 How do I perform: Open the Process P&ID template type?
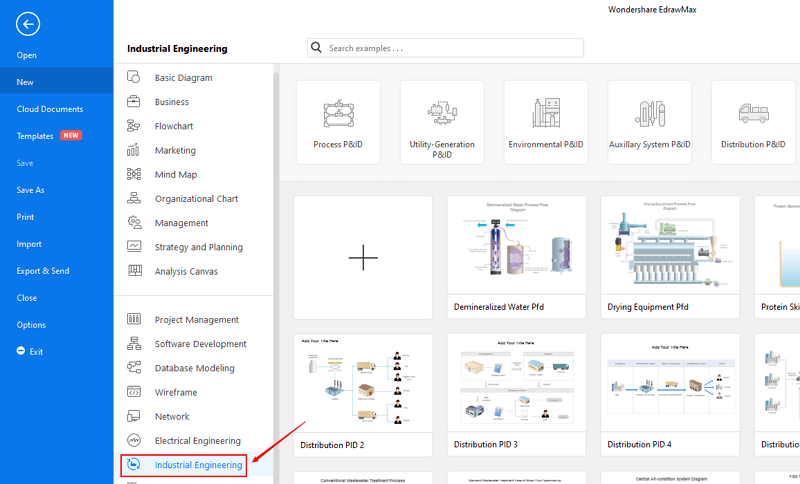[x=338, y=122]
